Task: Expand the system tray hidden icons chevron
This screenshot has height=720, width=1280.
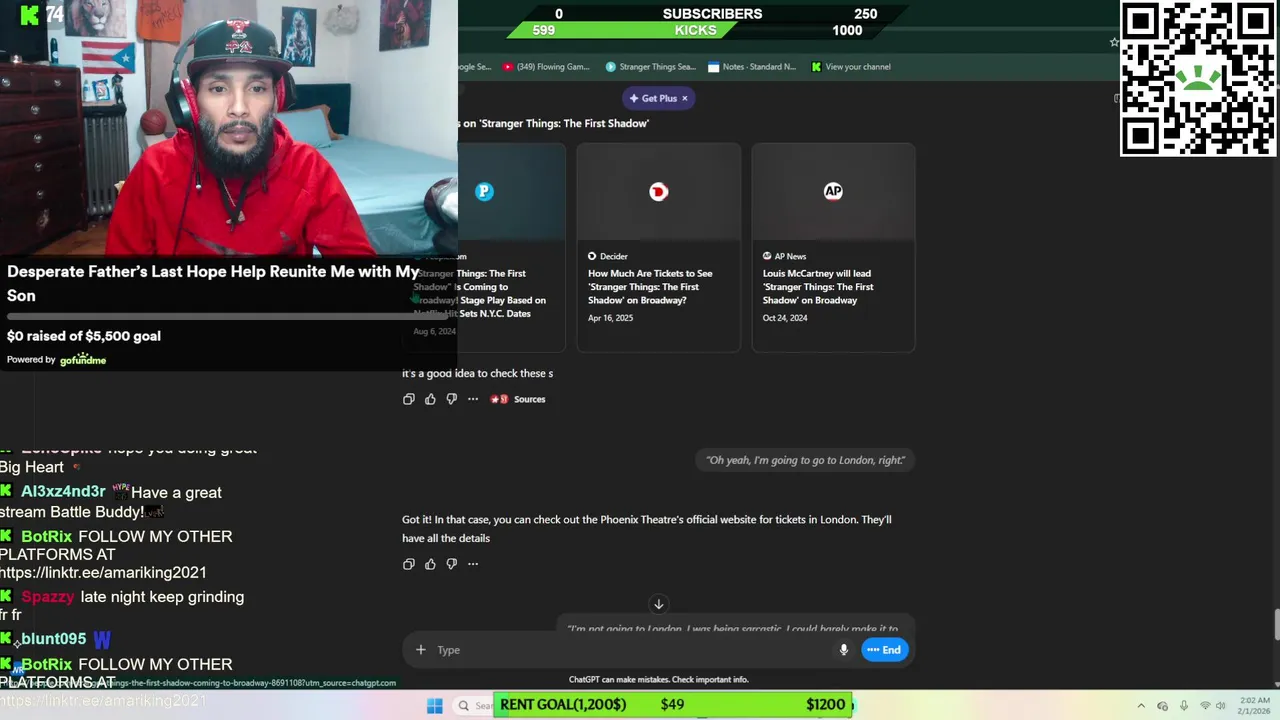Action: (1141, 706)
